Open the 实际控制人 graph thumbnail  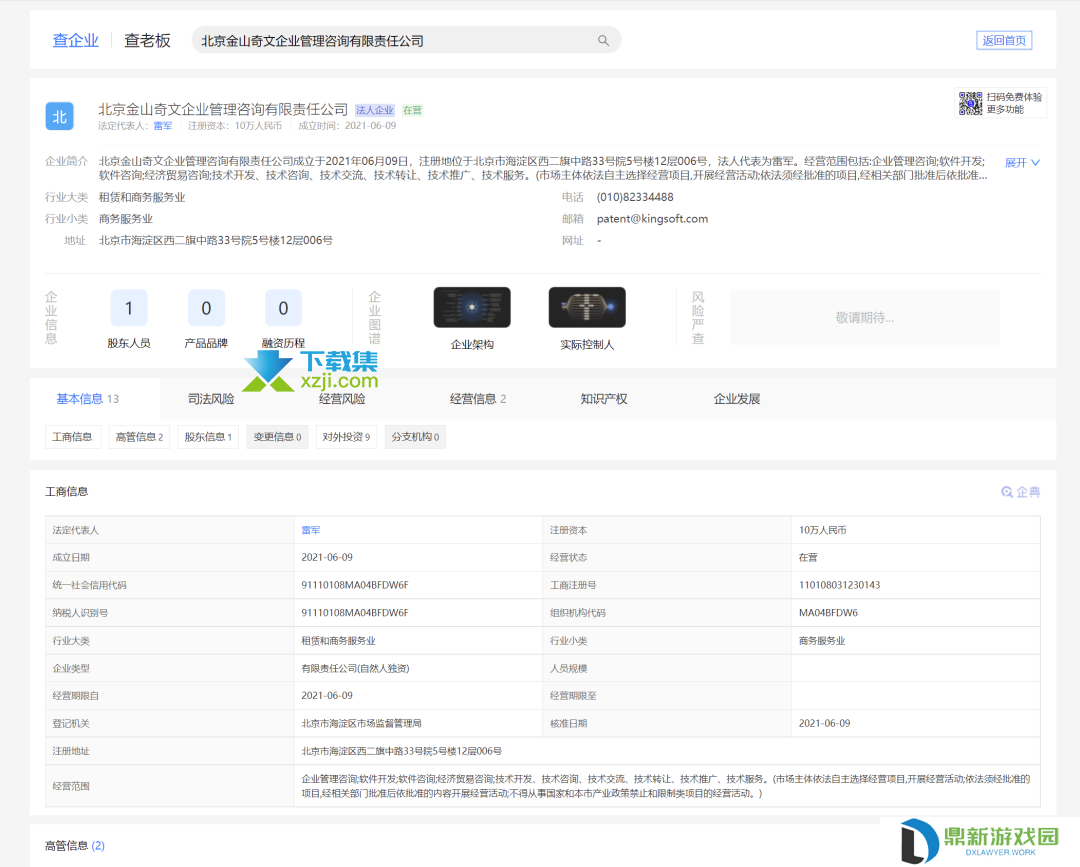pos(587,307)
